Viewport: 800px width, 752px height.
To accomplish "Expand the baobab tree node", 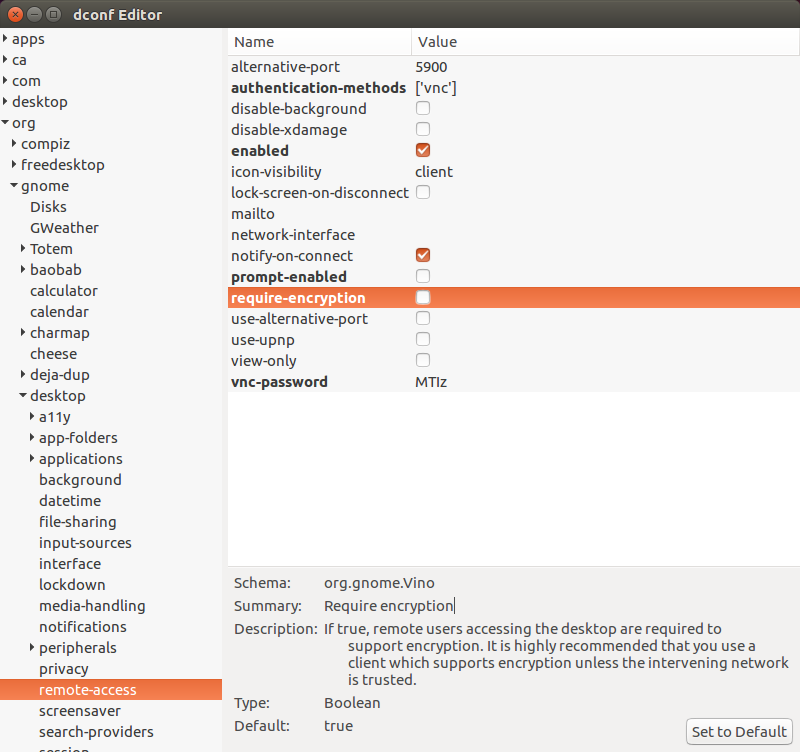I will pos(23,269).
